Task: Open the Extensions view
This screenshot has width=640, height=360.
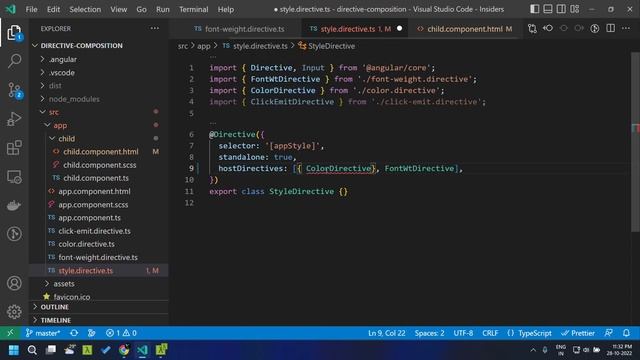Action: [14, 148]
